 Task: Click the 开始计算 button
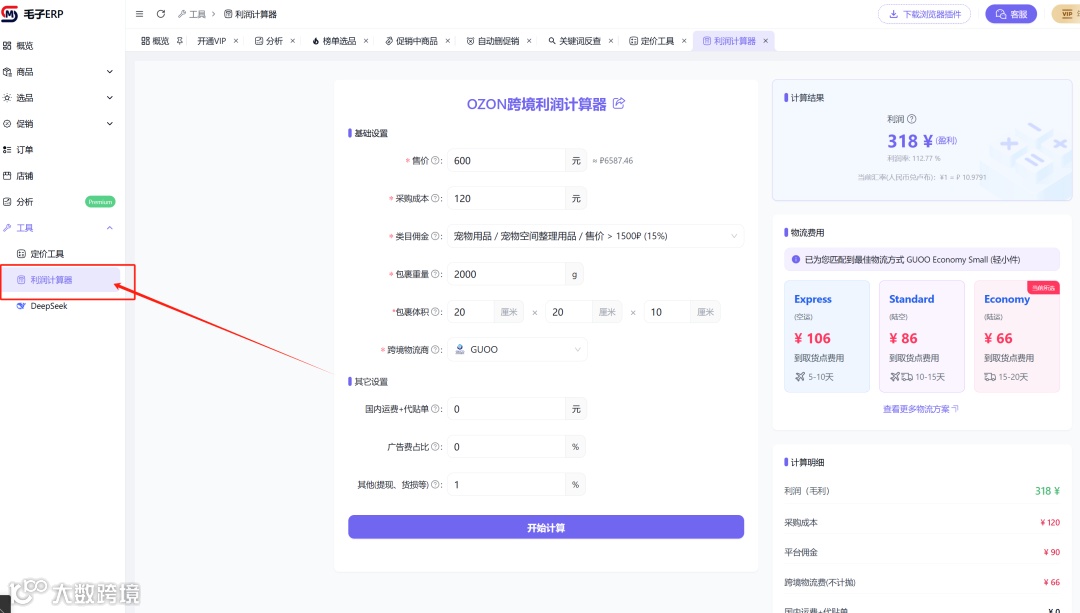[x=546, y=528]
